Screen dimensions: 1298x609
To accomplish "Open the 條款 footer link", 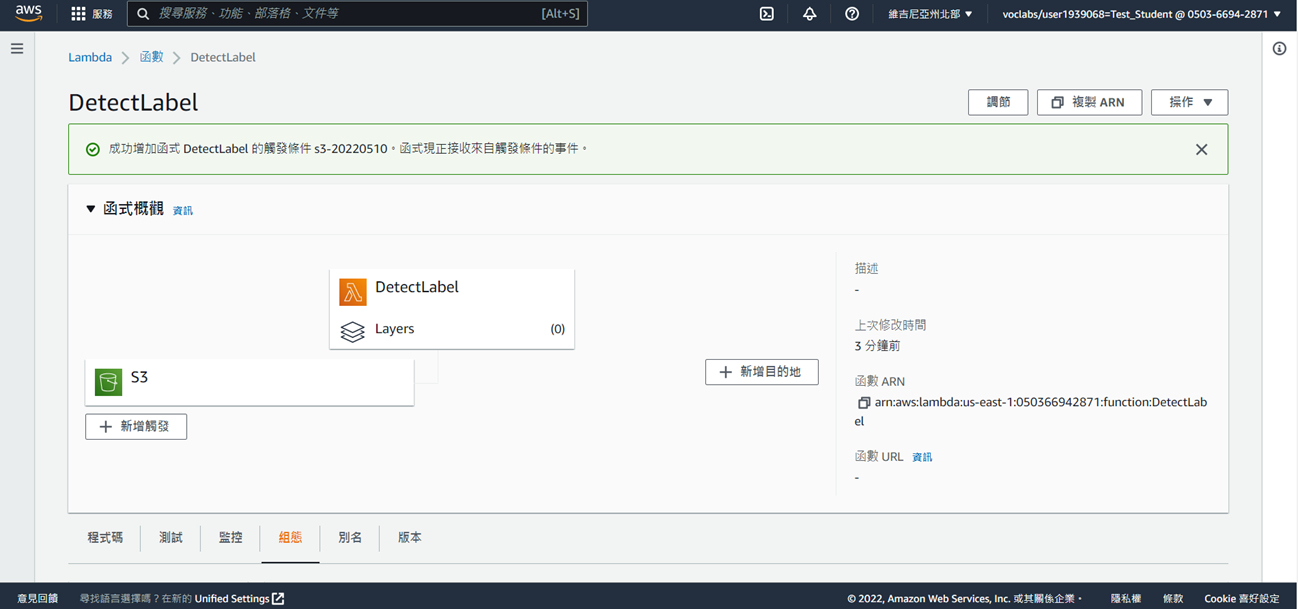I will (1173, 598).
